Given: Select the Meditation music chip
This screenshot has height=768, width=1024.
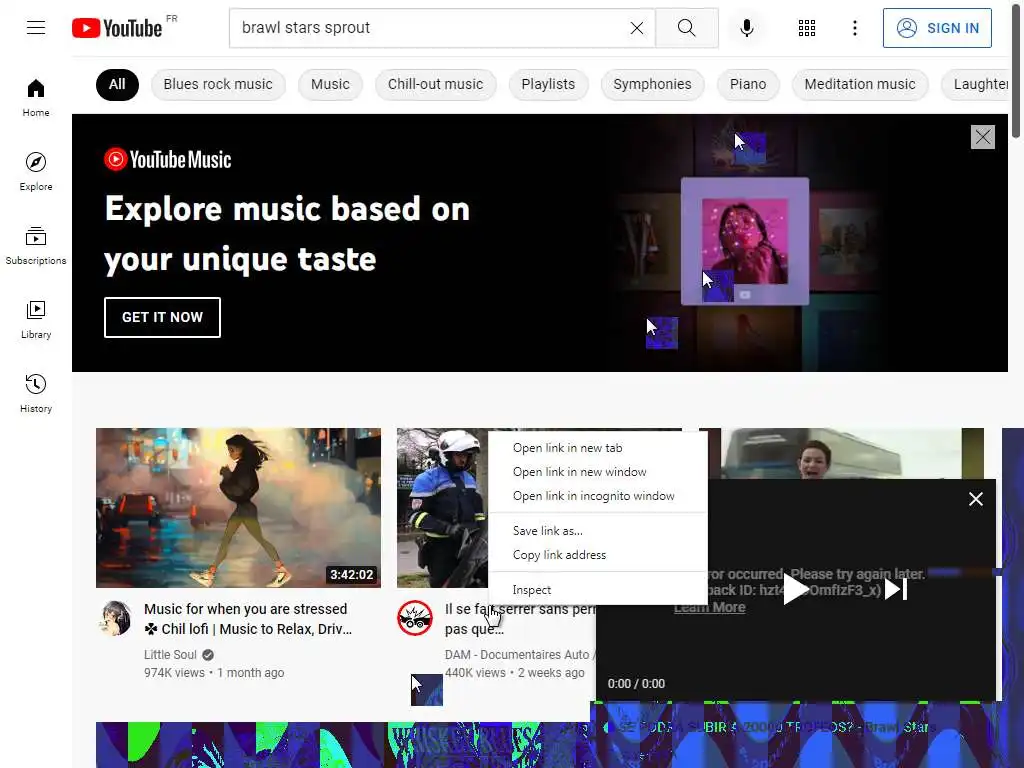Looking at the screenshot, I should [859, 84].
